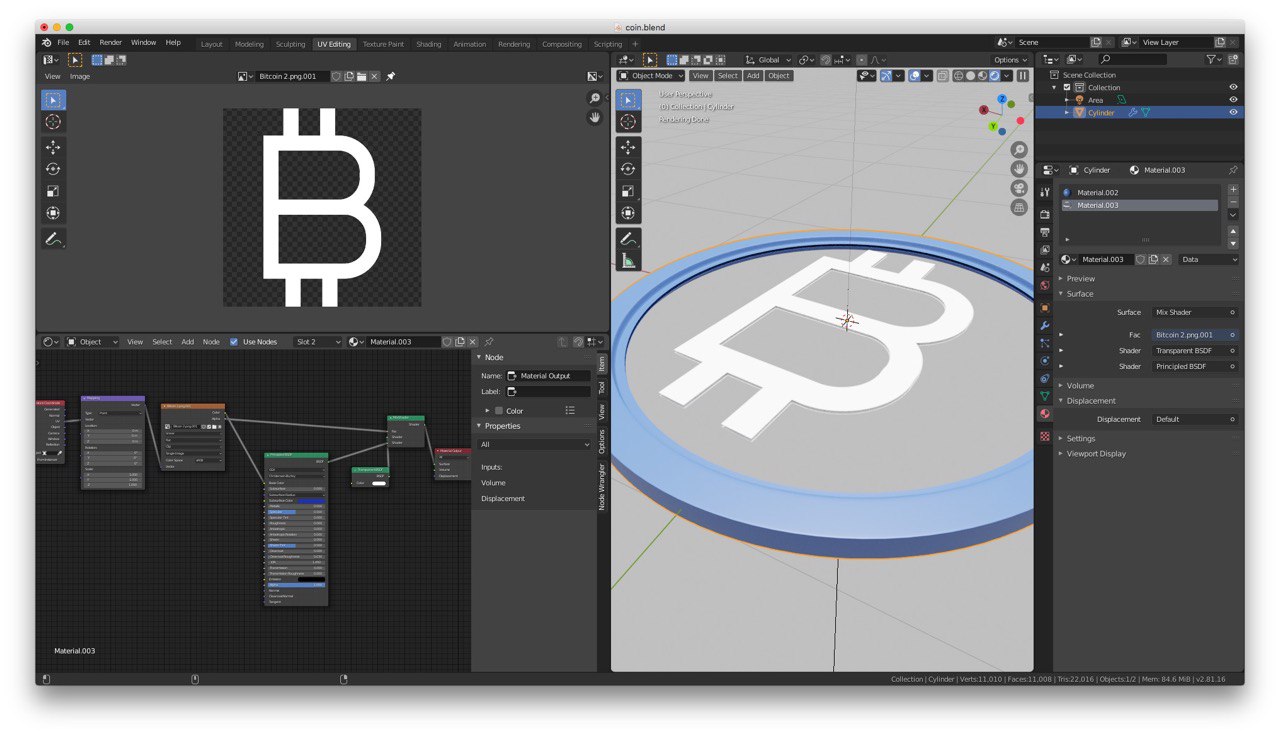This screenshot has height=736, width=1280.
Task: Open the Texture properties checker tab
Action: click(1045, 436)
